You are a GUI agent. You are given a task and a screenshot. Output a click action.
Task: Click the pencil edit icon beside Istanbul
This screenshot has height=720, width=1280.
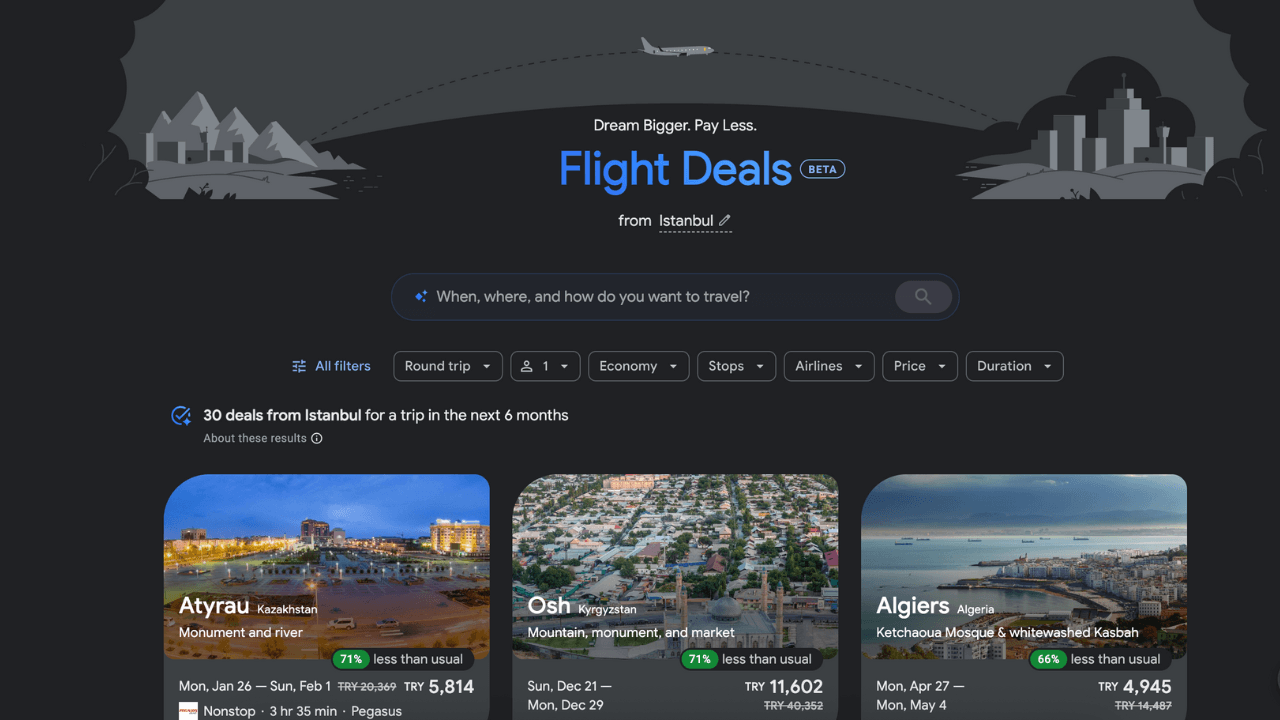(x=725, y=220)
